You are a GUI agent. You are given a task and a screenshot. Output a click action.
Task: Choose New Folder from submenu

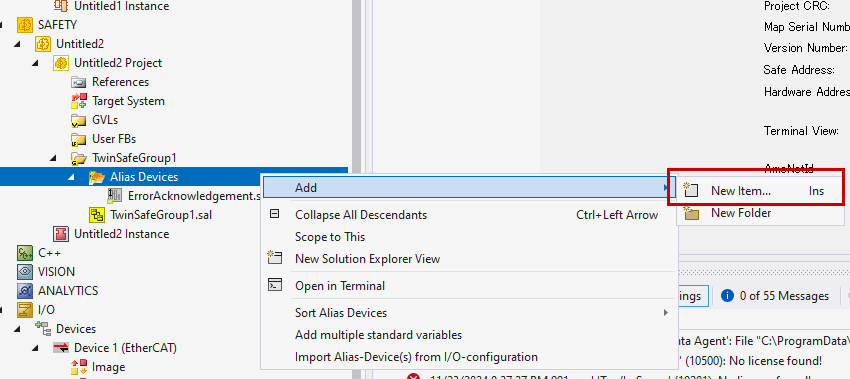click(760, 213)
